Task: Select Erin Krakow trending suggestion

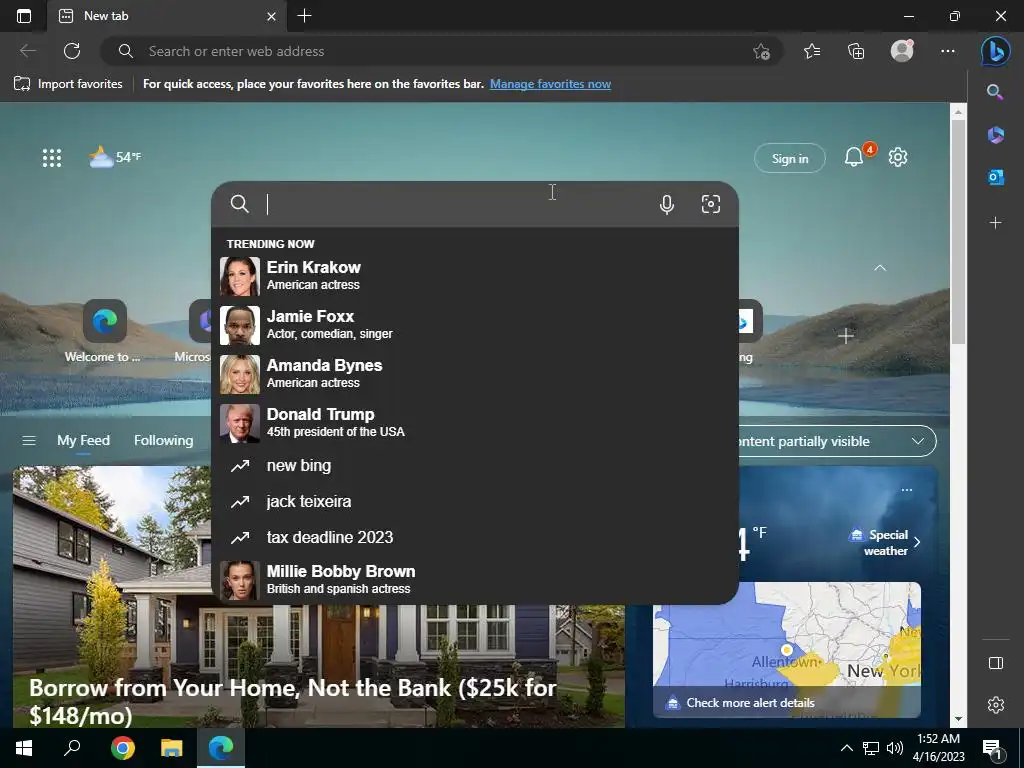Action: click(x=475, y=276)
